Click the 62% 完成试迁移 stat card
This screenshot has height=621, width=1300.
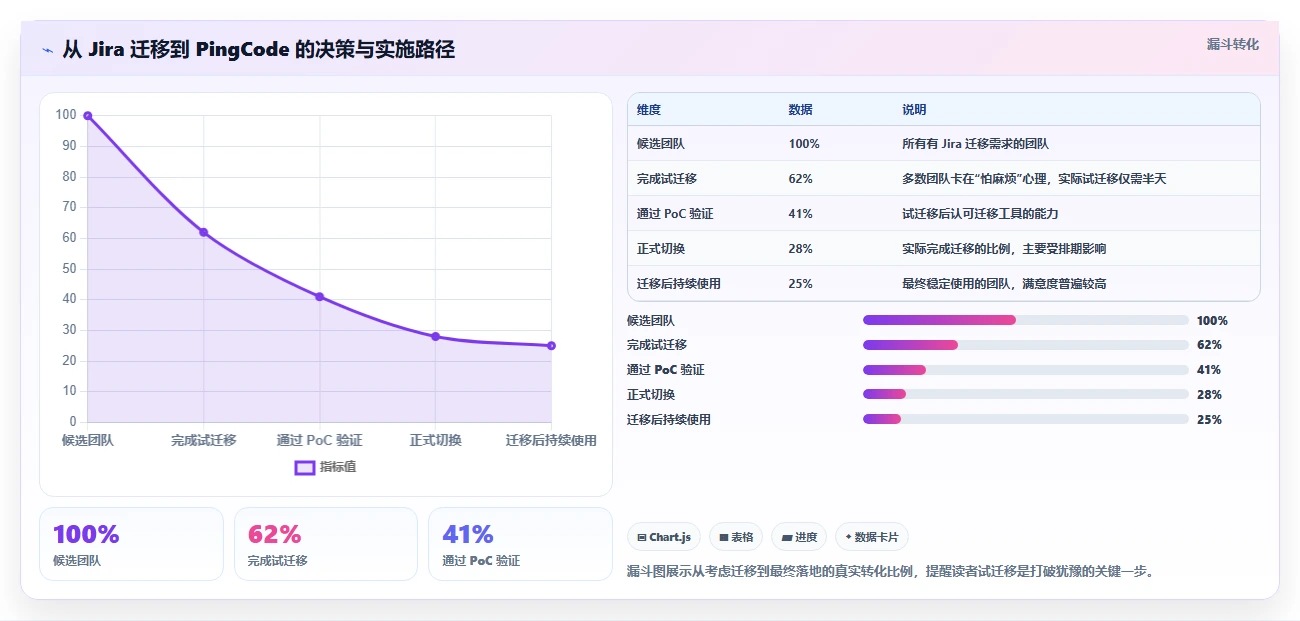pos(326,544)
